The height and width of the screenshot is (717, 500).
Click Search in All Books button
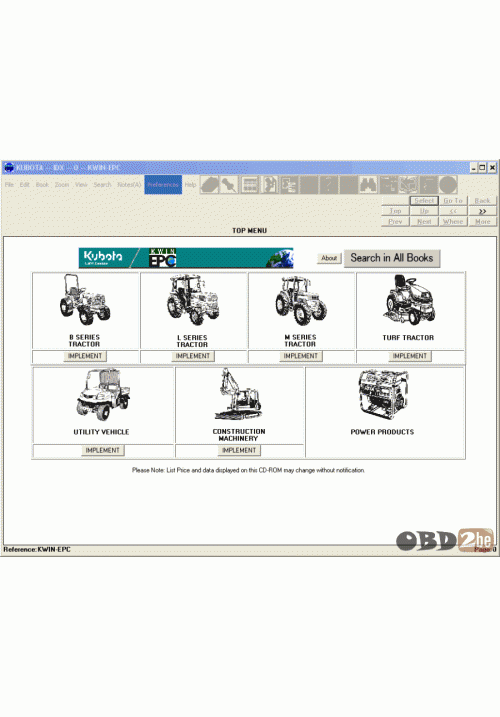pos(392,258)
